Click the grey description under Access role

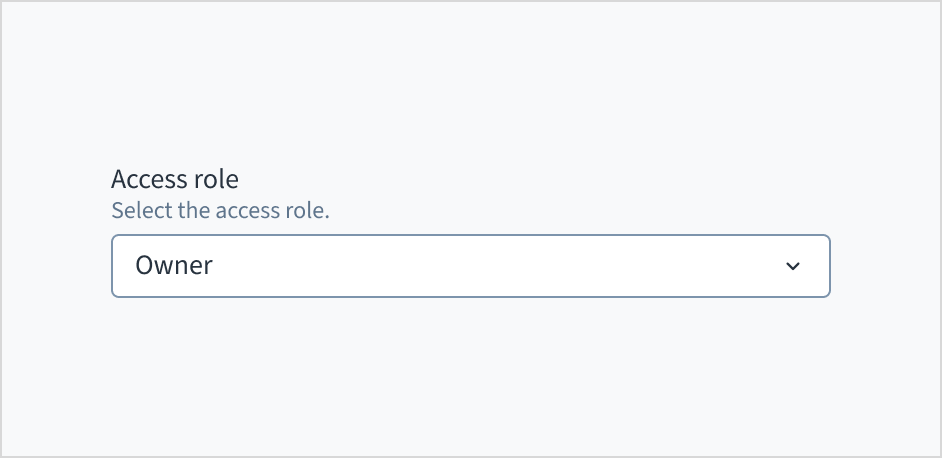220,211
